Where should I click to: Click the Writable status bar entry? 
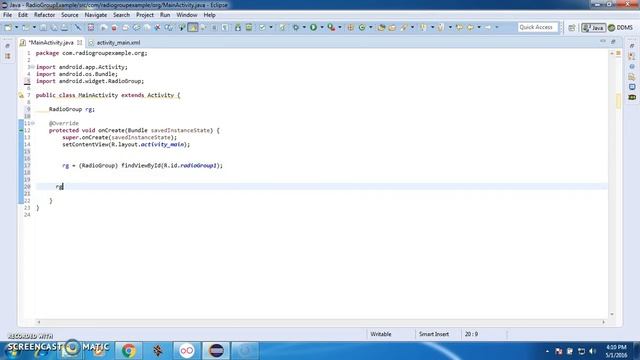coord(381,334)
